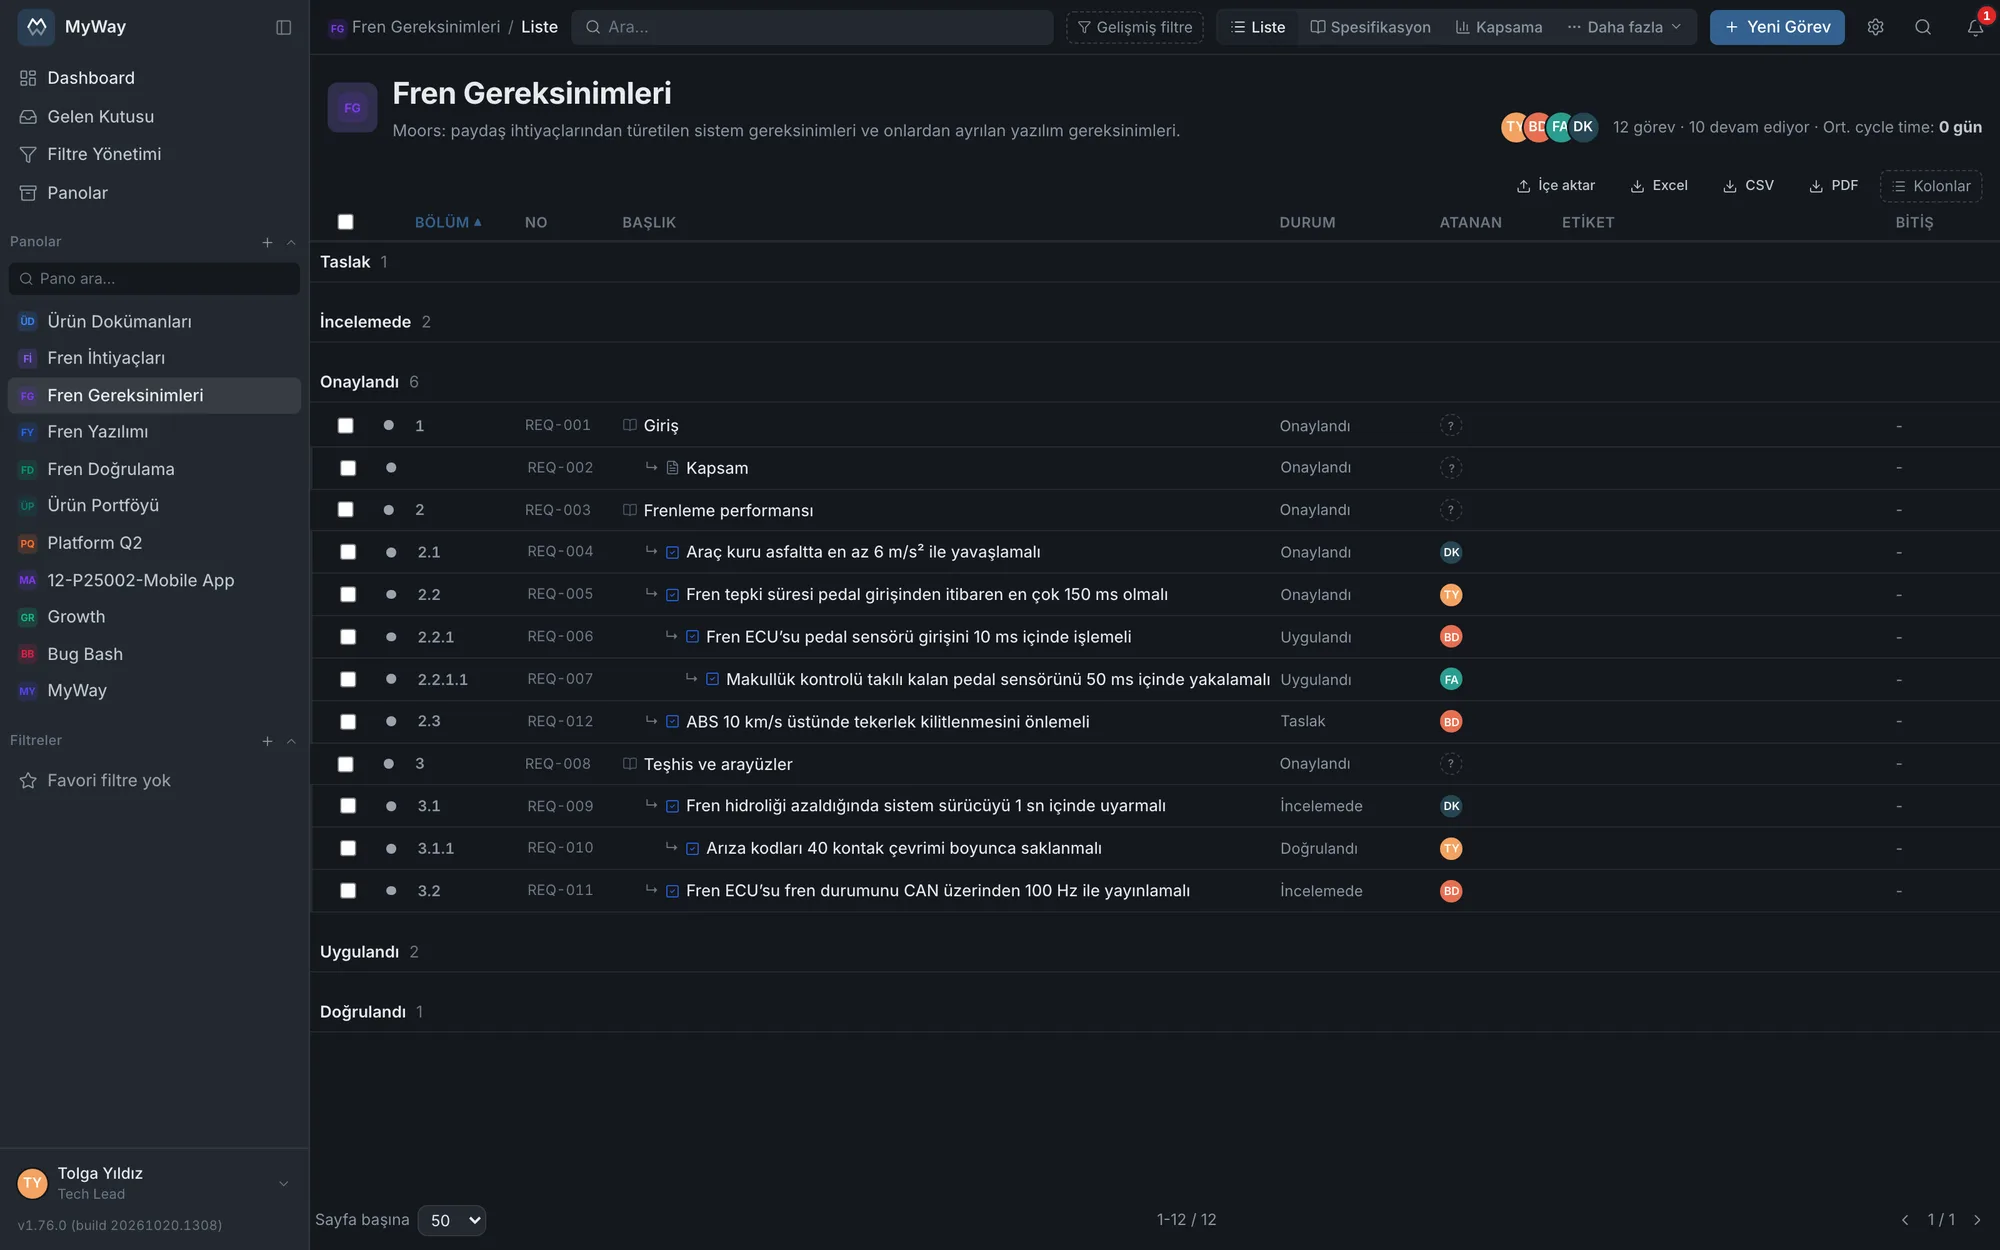Toggle the select-all checkbox in header
This screenshot has height=1250, width=2000.
[346, 222]
